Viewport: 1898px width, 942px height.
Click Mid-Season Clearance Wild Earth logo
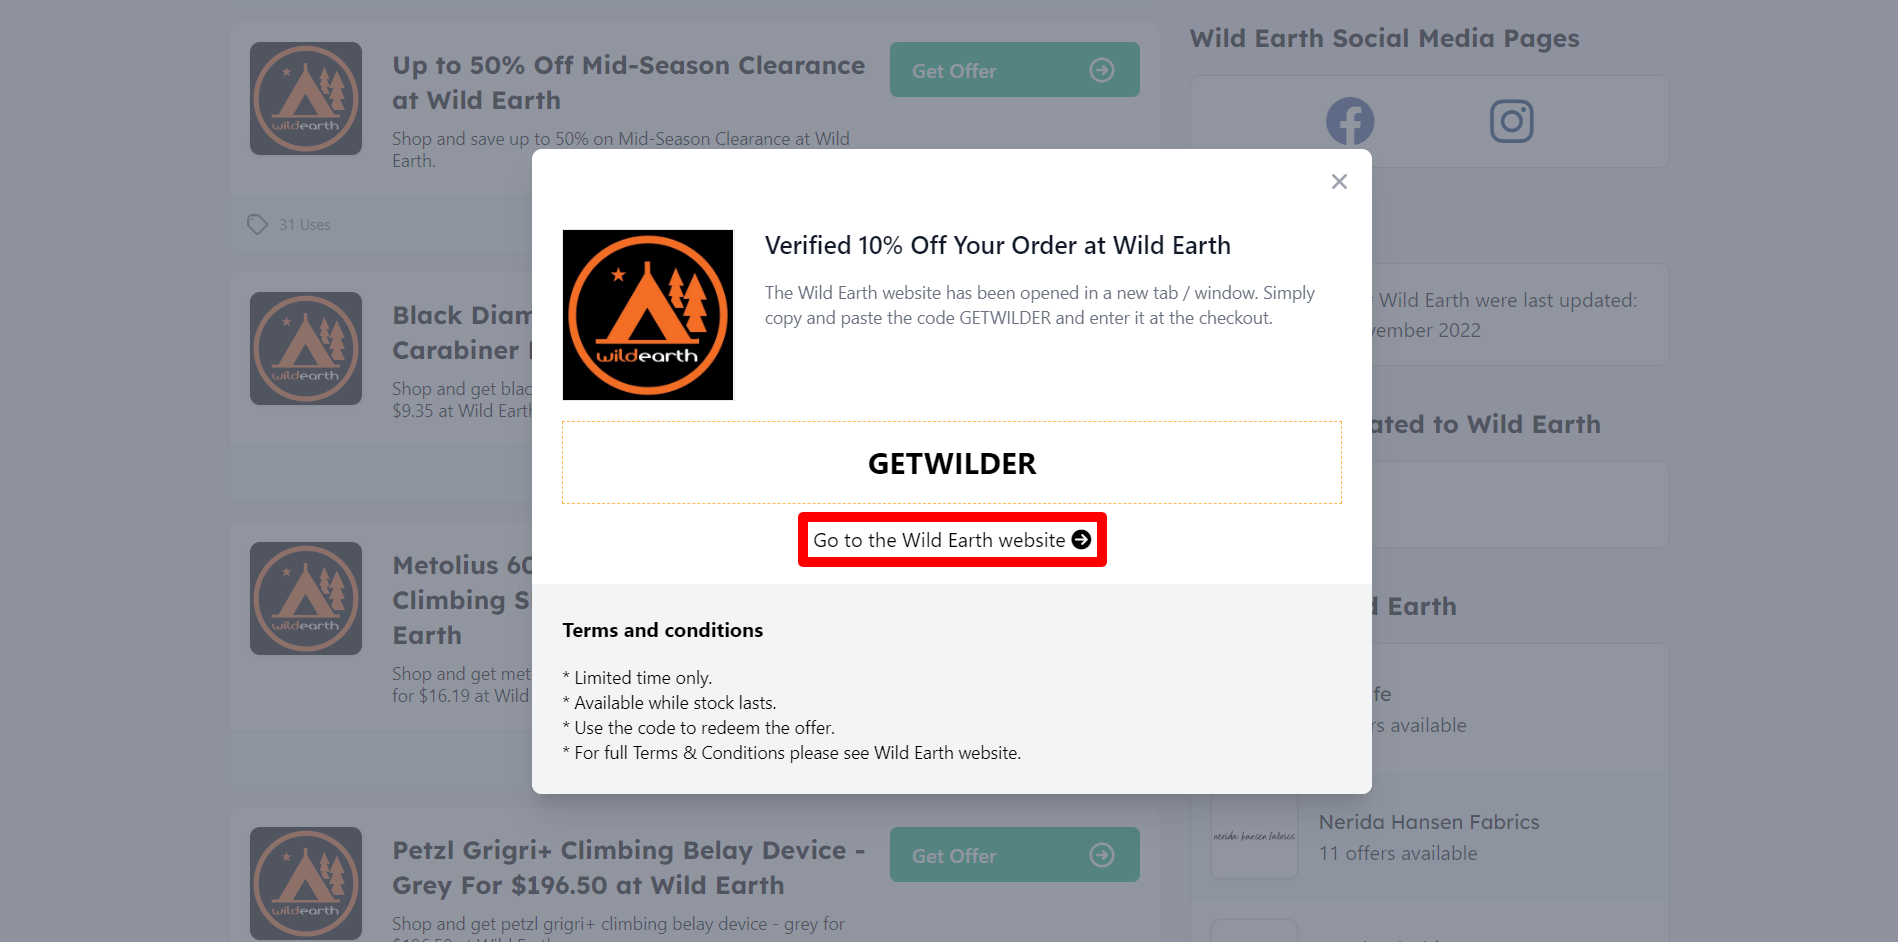306,98
